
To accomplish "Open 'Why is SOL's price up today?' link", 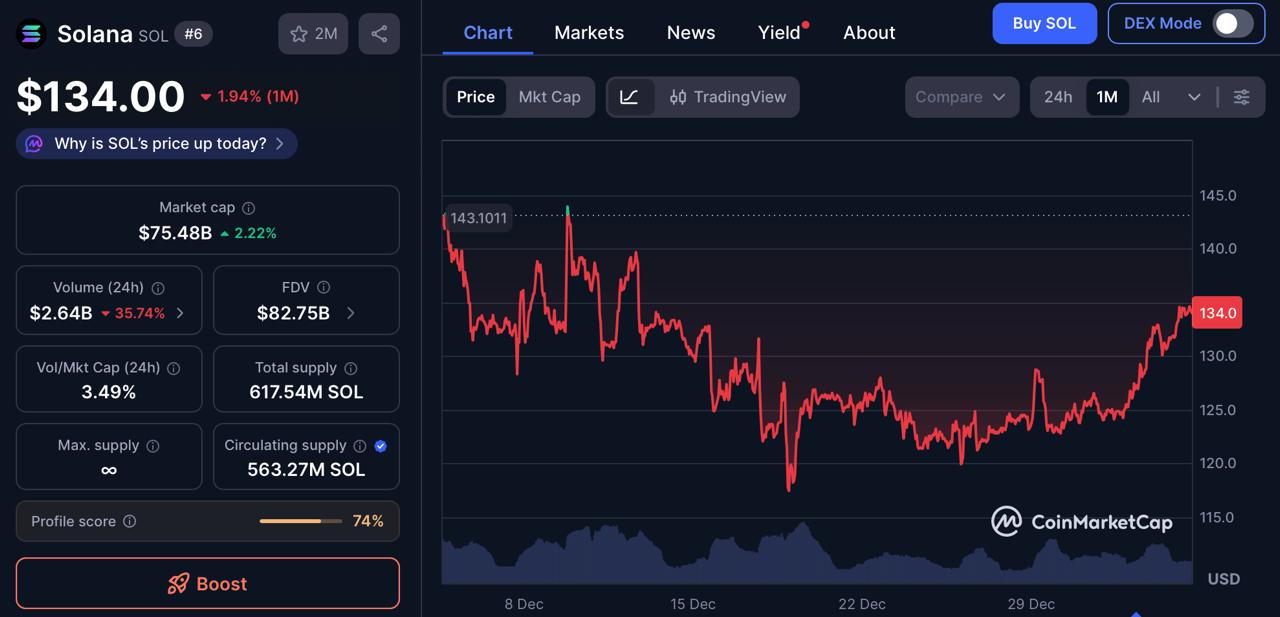I will (156, 143).
